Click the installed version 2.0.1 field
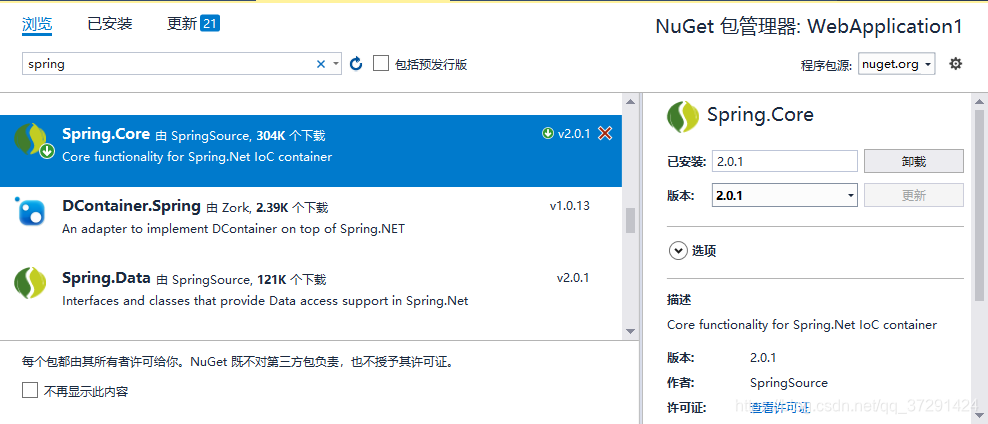Screen dimensions: 988x424 785,161
